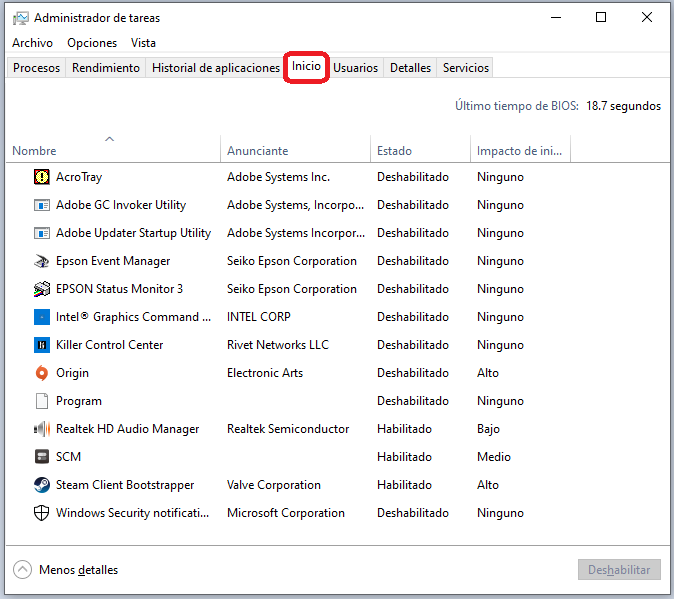Minimize the Task Manager window
Viewport: 674px width, 599px height.
(x=556, y=17)
